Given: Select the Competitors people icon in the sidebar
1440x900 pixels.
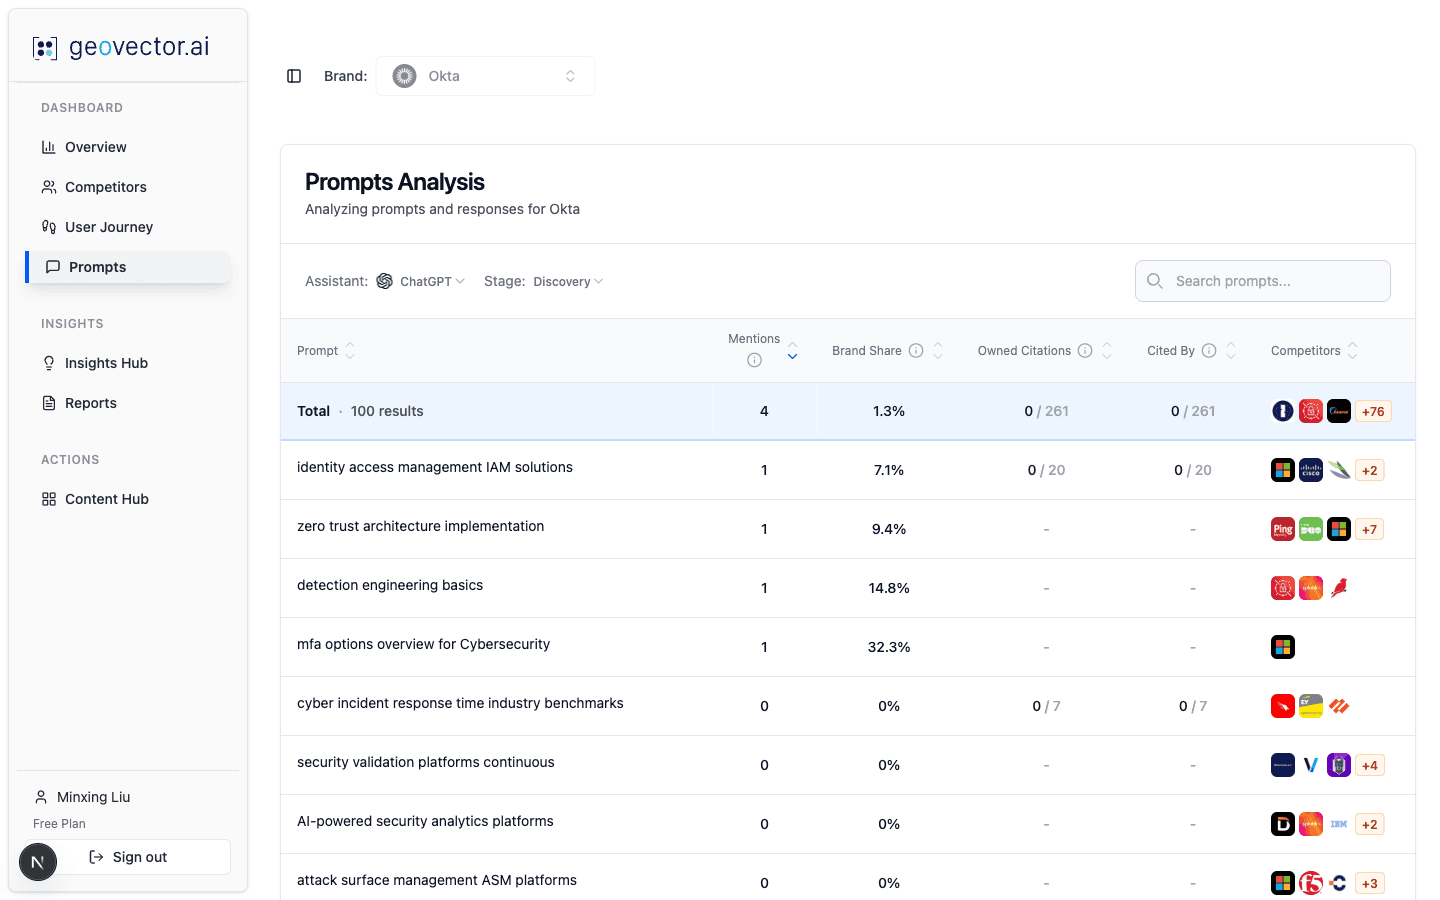Looking at the screenshot, I should 47,187.
